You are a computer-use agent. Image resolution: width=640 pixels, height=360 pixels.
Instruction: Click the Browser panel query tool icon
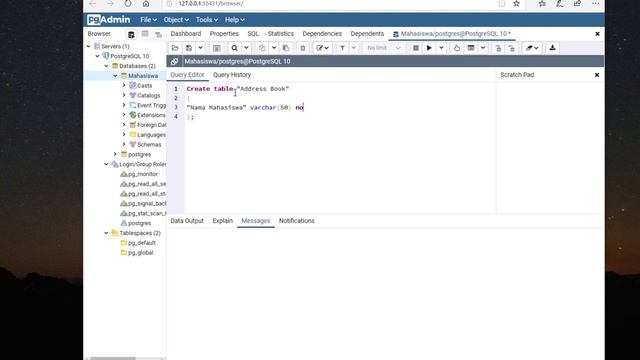click(x=131, y=34)
